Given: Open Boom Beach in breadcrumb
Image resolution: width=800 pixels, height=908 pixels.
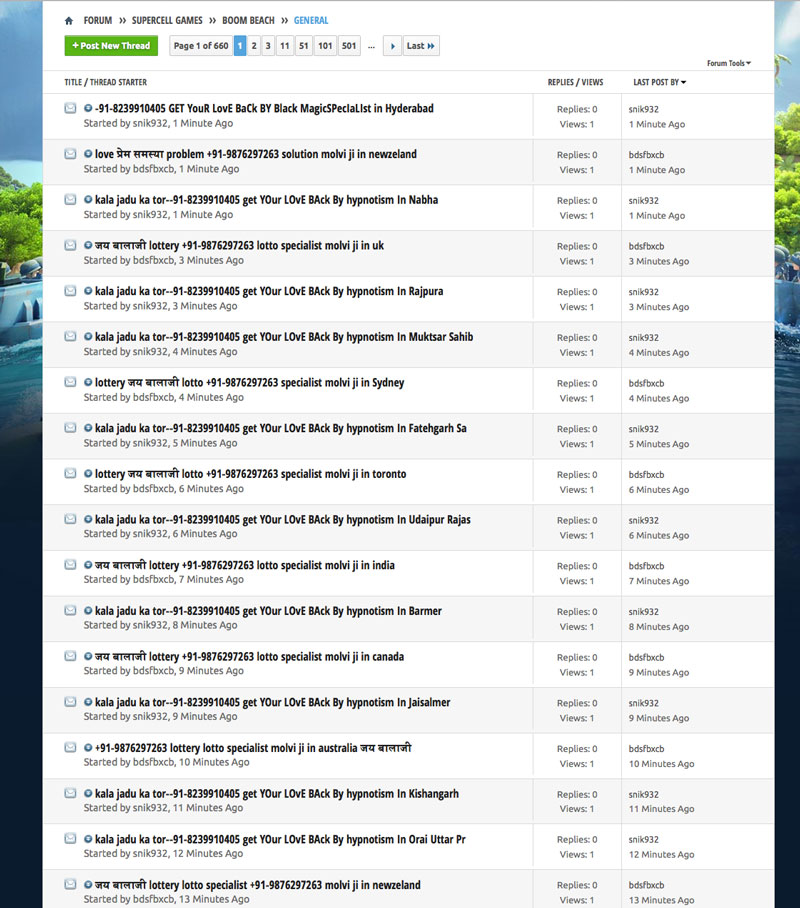Looking at the screenshot, I should [x=249, y=20].
